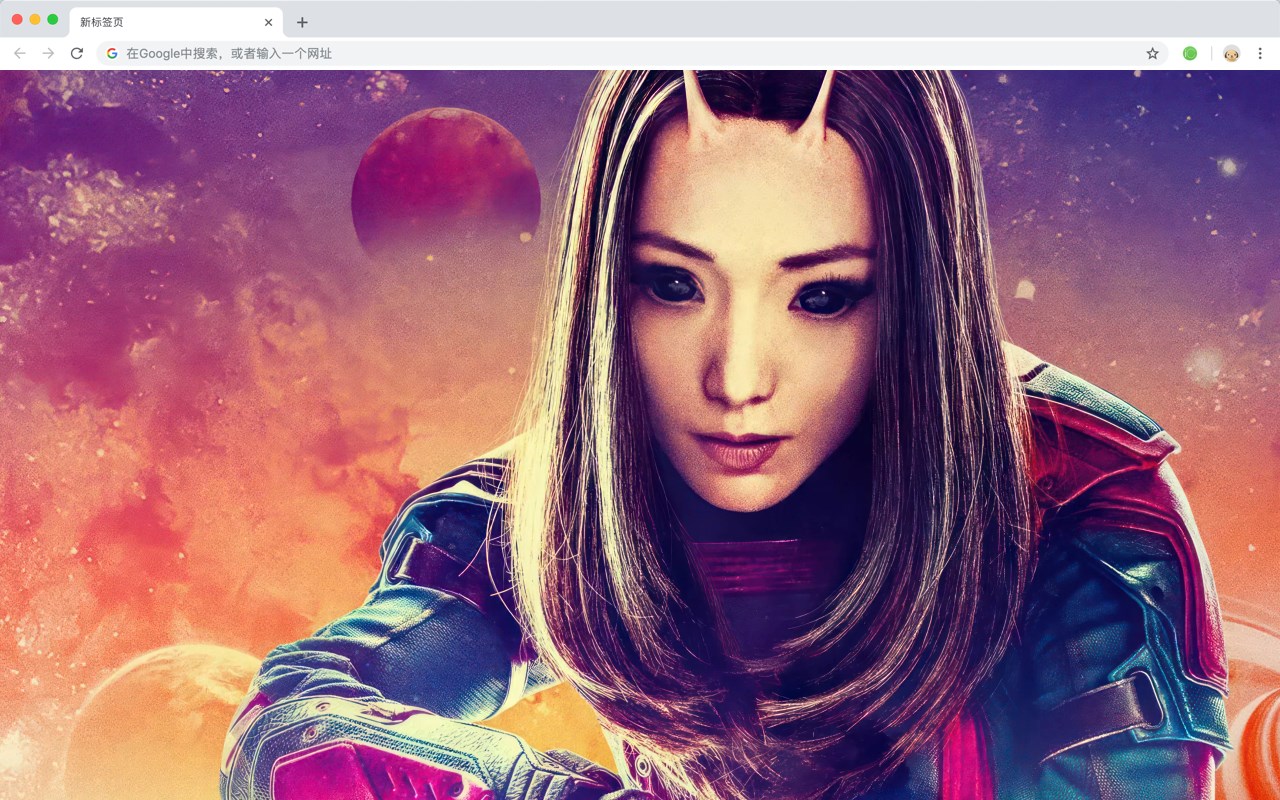Click the Google logo in address bar
The image size is (1280, 800).
tap(112, 53)
